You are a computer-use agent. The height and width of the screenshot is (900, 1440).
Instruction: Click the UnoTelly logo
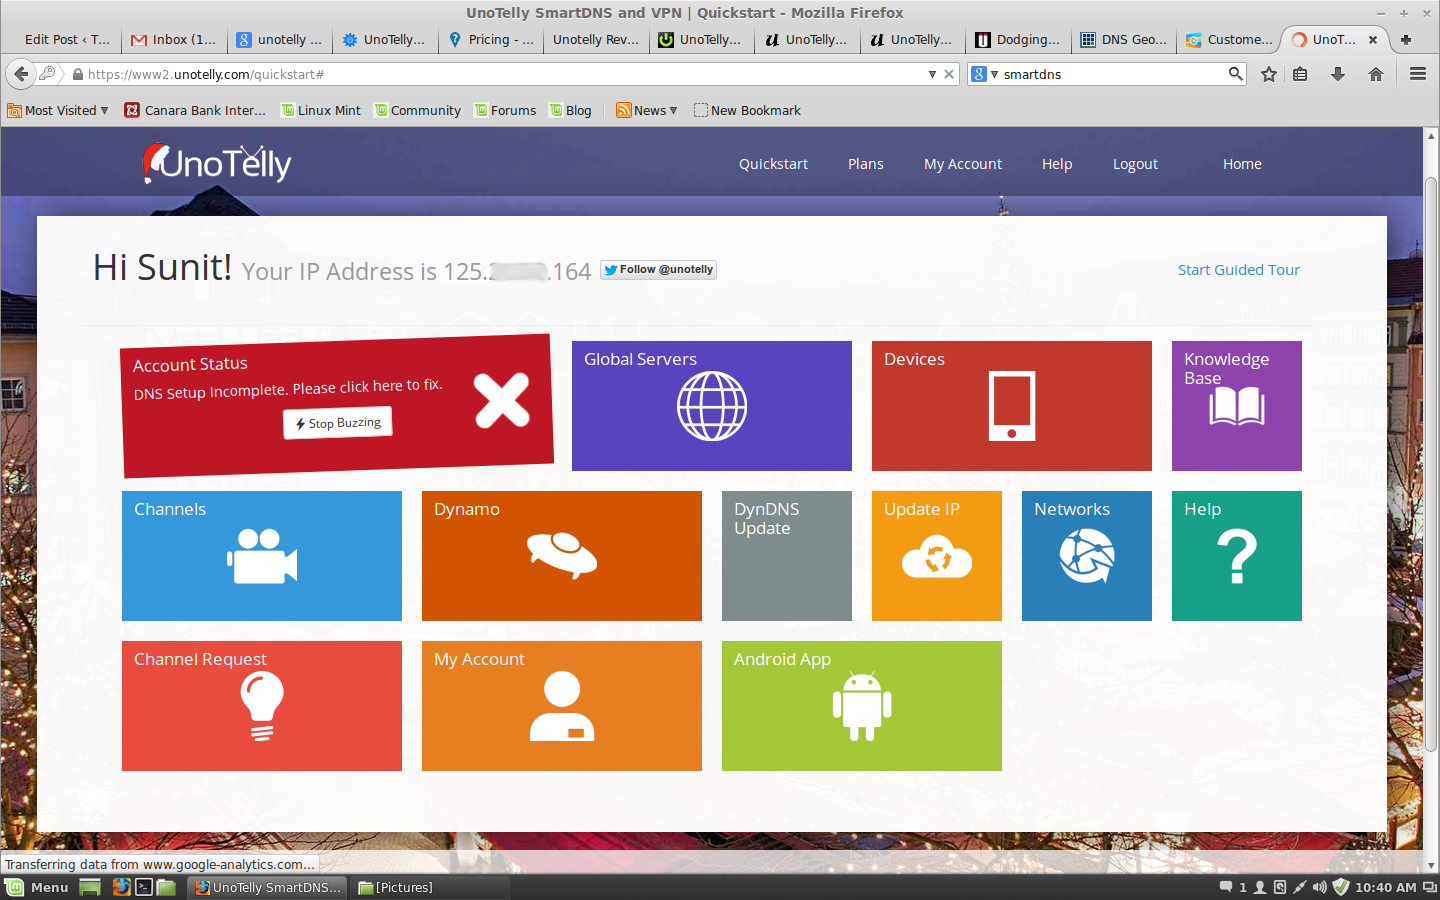coord(217,164)
